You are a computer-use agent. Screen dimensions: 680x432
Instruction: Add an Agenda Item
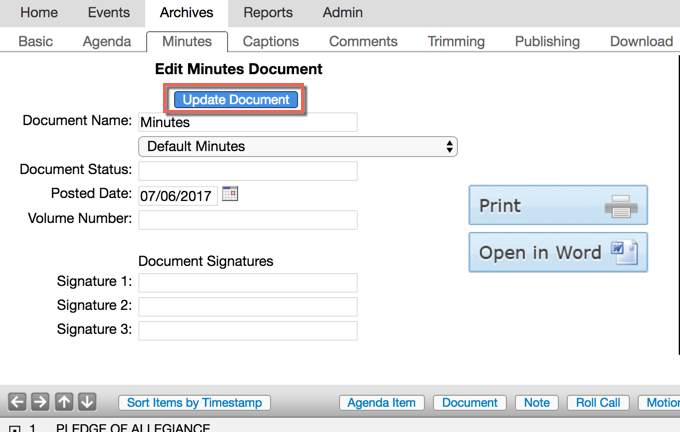coord(382,403)
